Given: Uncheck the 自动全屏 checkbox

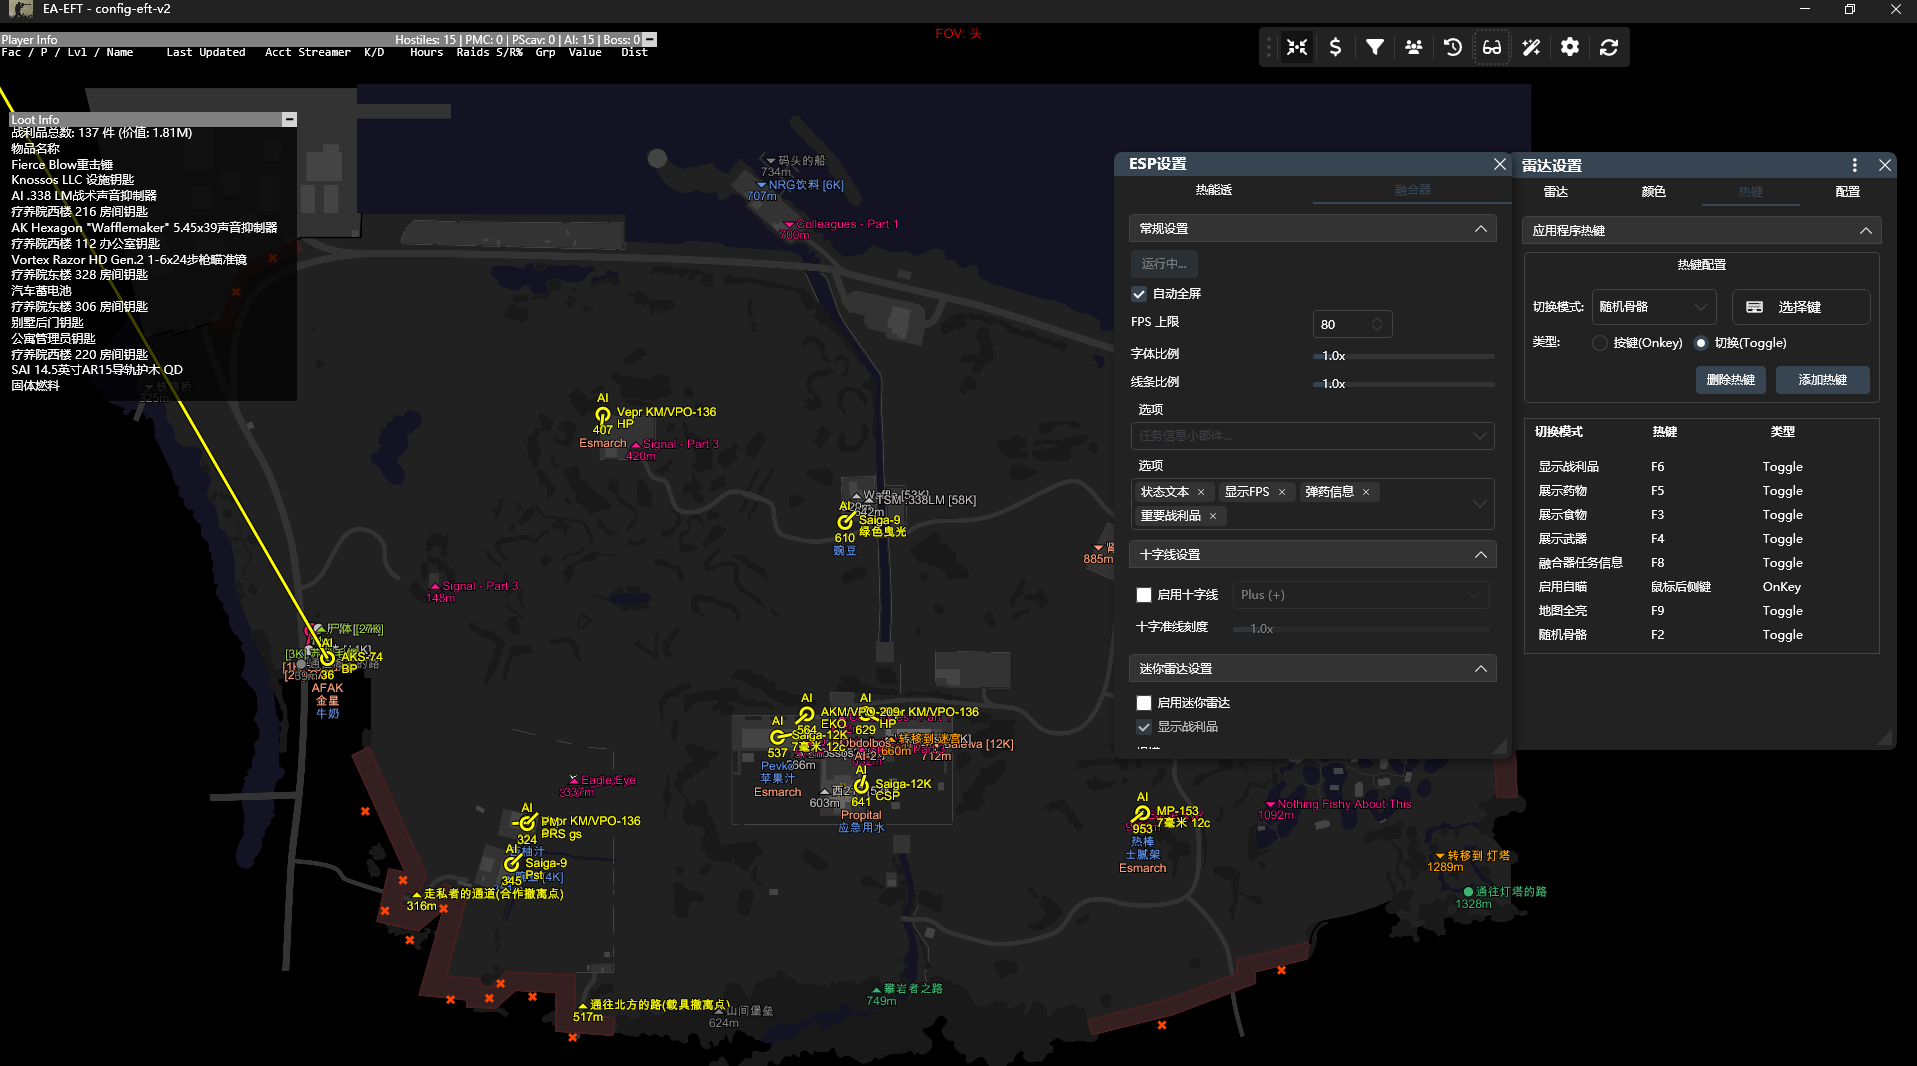Looking at the screenshot, I should tap(1139, 294).
